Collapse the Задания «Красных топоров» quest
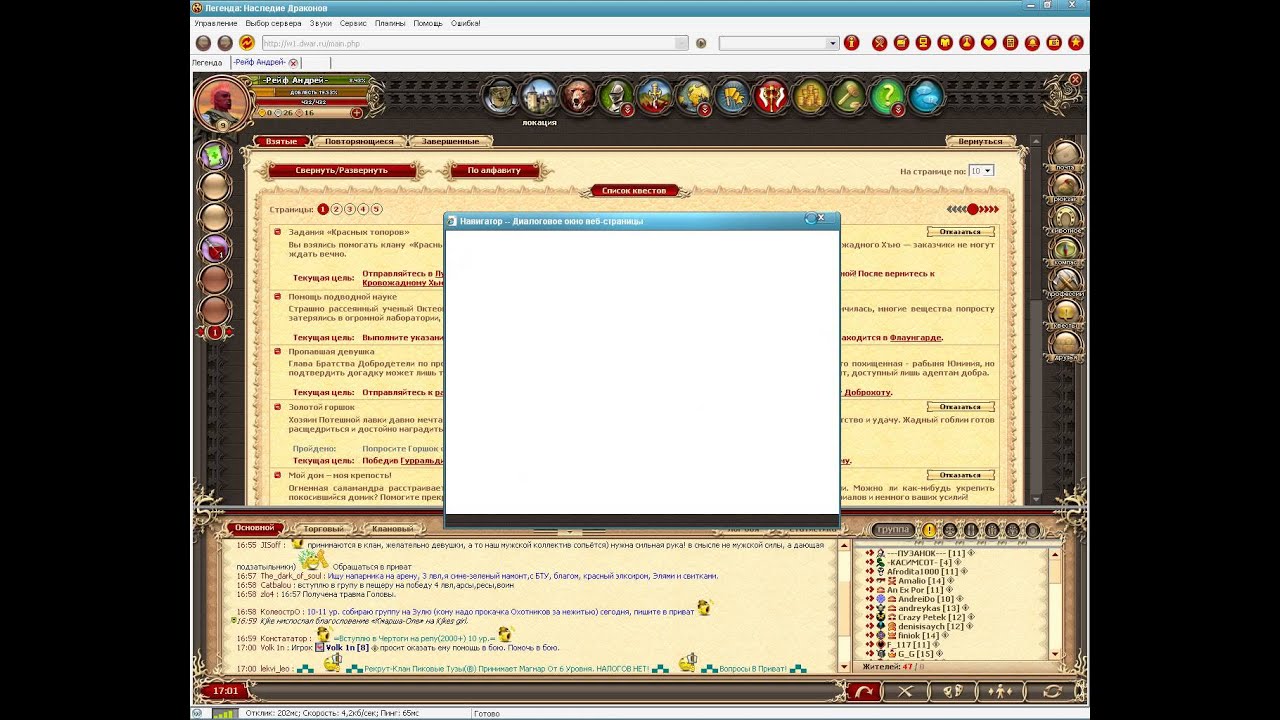 [278, 232]
